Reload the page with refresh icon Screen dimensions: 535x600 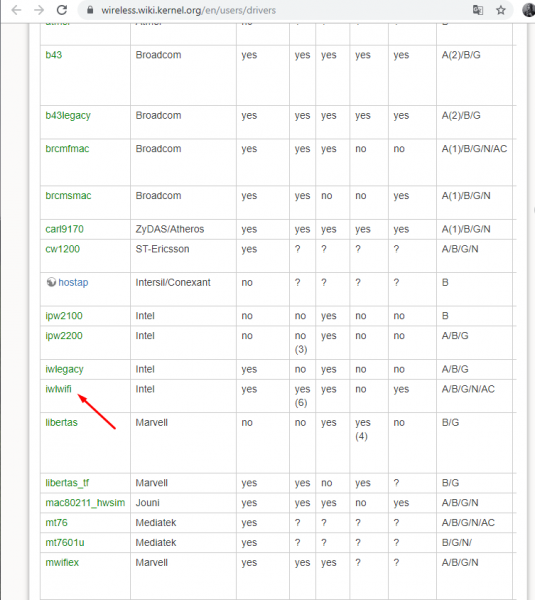click(x=62, y=10)
